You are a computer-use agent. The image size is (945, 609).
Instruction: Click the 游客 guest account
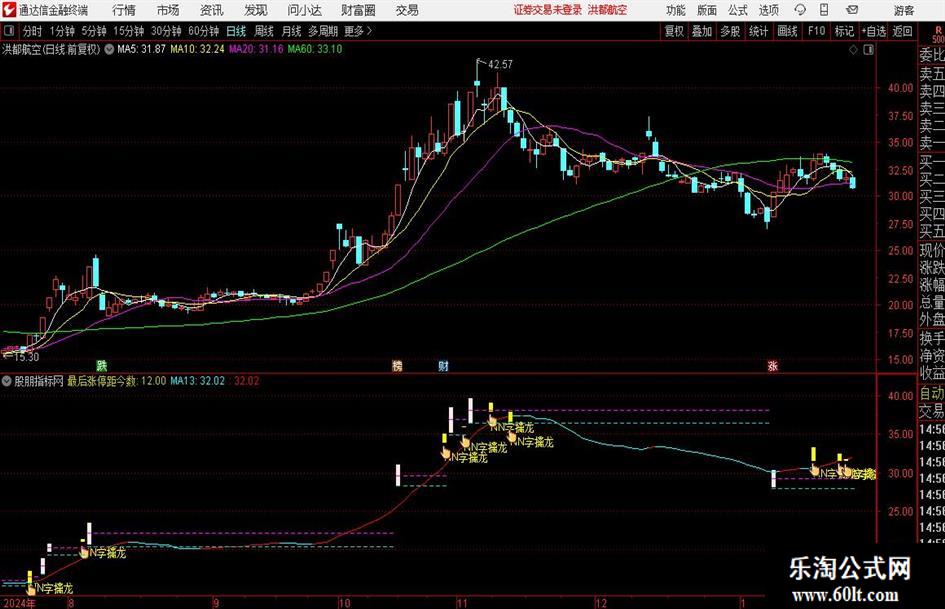coord(904,10)
